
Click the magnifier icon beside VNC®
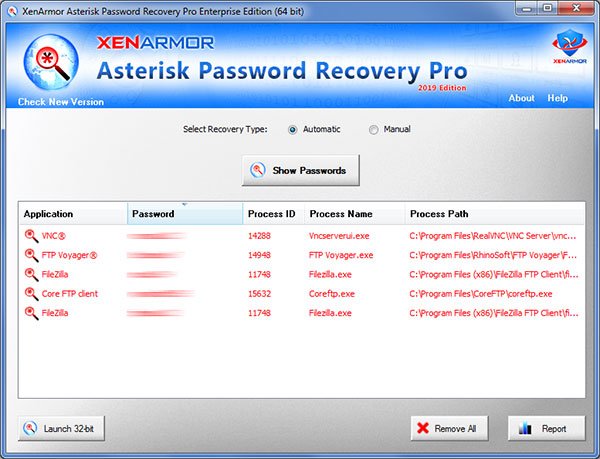point(31,236)
